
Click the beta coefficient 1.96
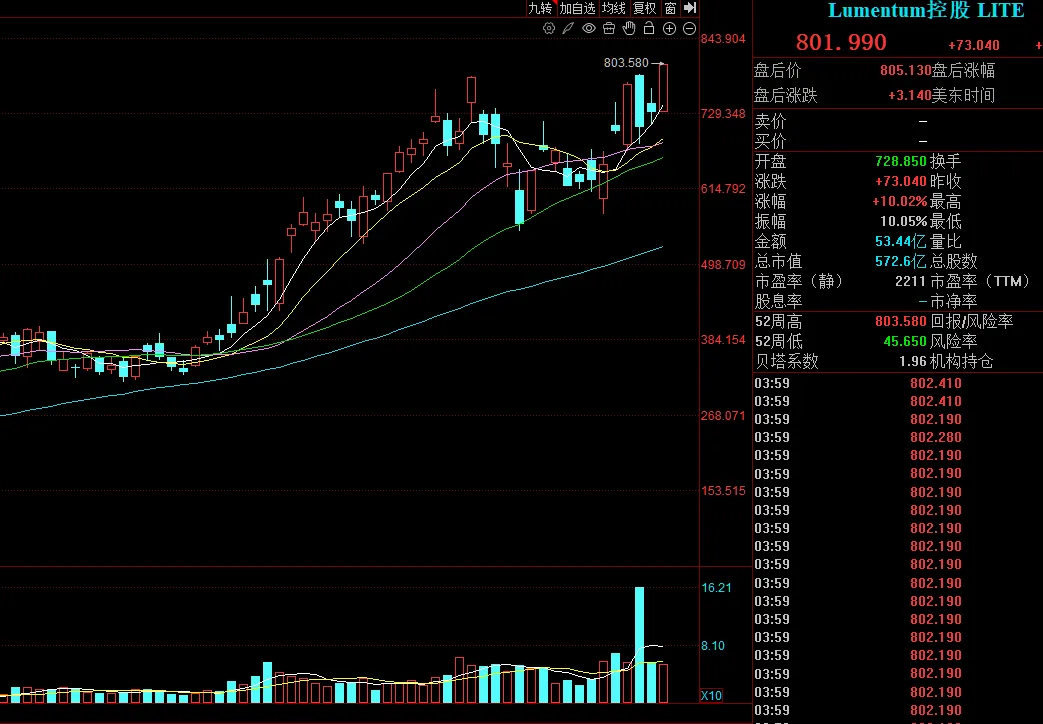point(913,361)
